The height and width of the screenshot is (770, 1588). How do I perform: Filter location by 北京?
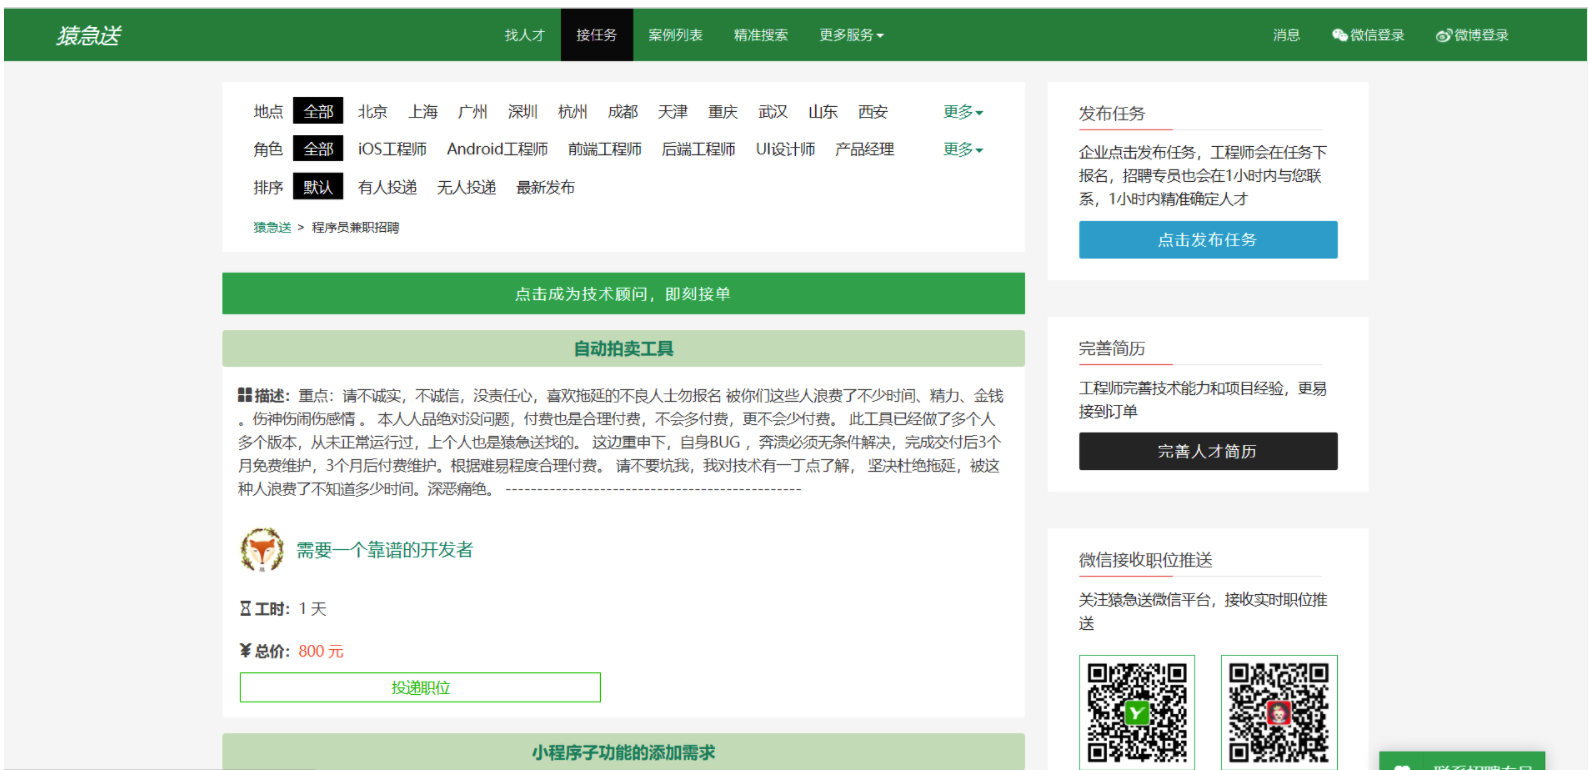(373, 112)
